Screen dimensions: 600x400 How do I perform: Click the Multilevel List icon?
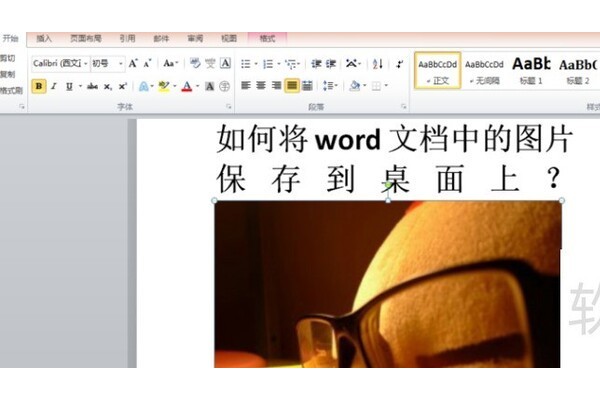(291, 64)
